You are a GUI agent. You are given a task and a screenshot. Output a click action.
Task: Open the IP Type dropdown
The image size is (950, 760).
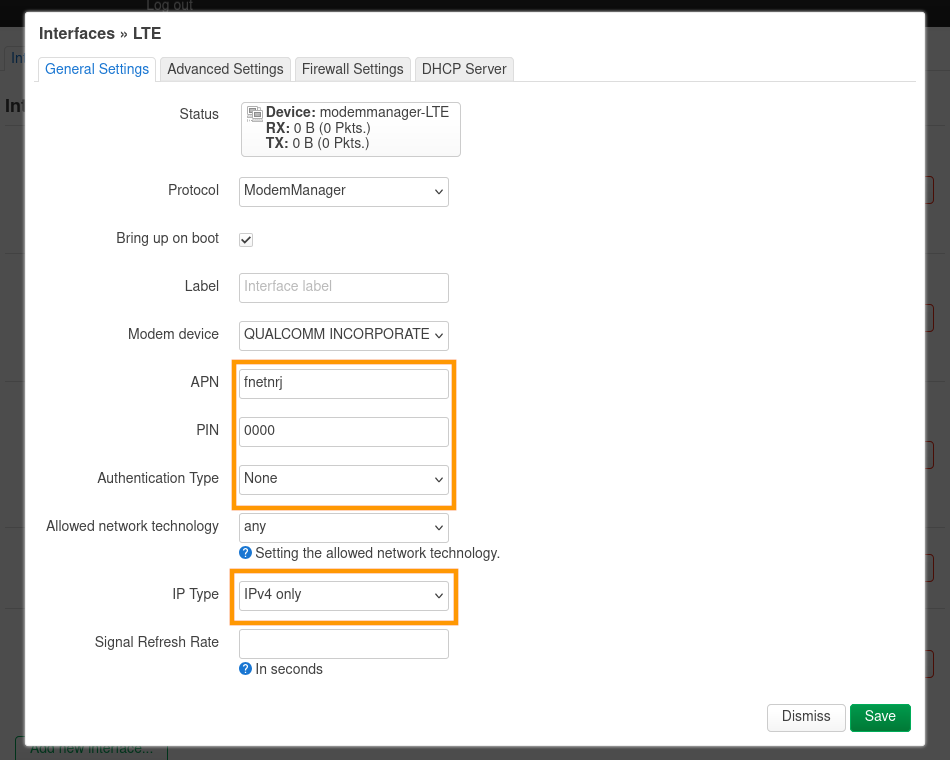tap(344, 595)
